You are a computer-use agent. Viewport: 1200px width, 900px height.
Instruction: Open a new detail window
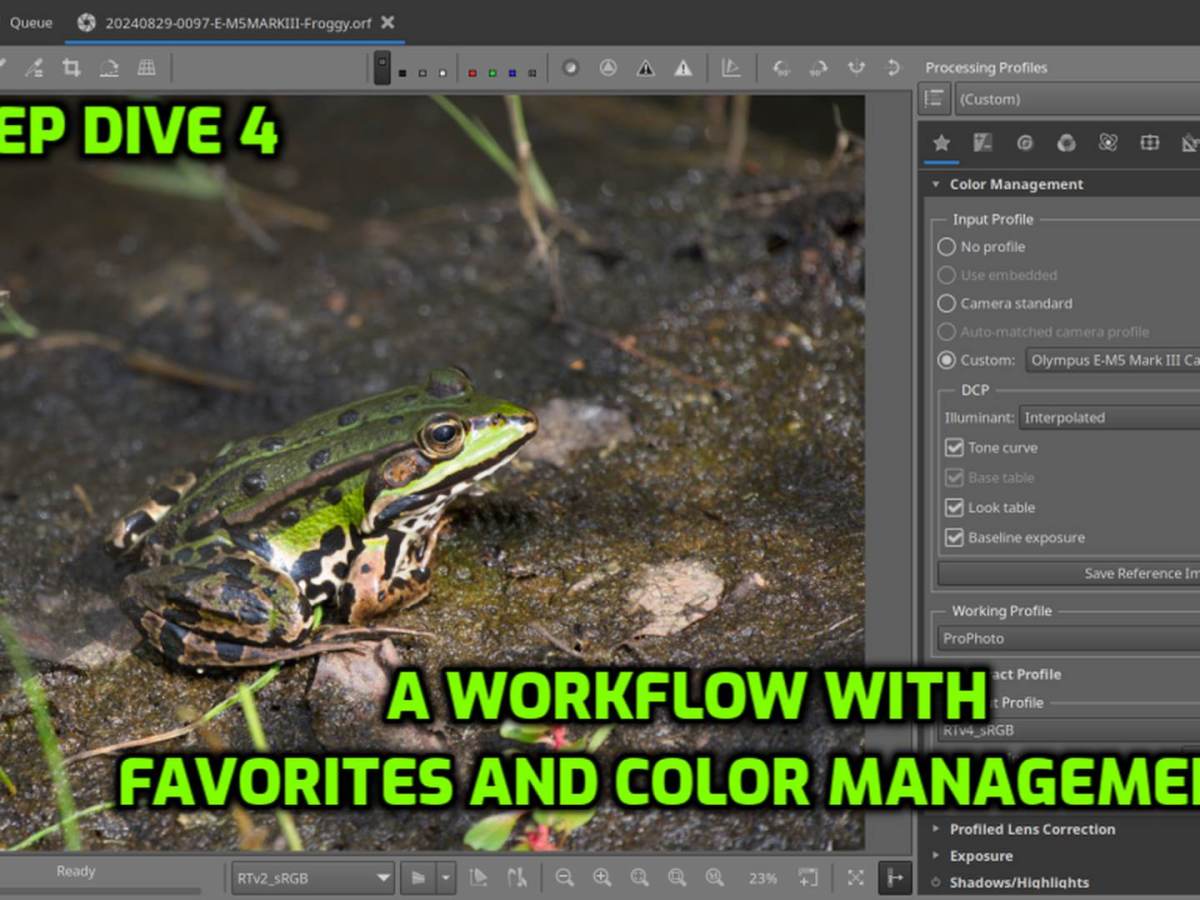click(807, 878)
